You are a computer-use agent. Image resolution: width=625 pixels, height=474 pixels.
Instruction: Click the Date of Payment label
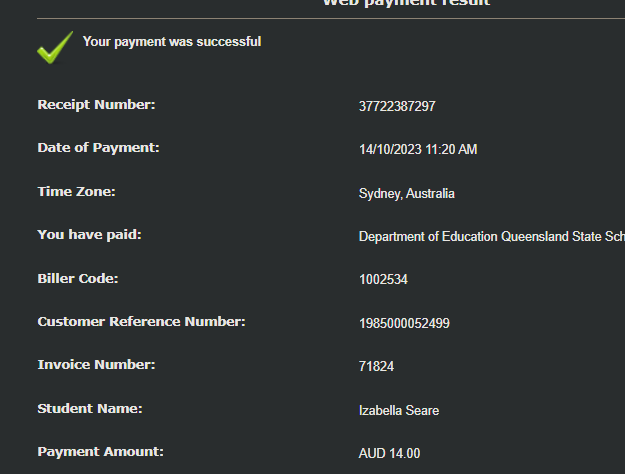98,148
